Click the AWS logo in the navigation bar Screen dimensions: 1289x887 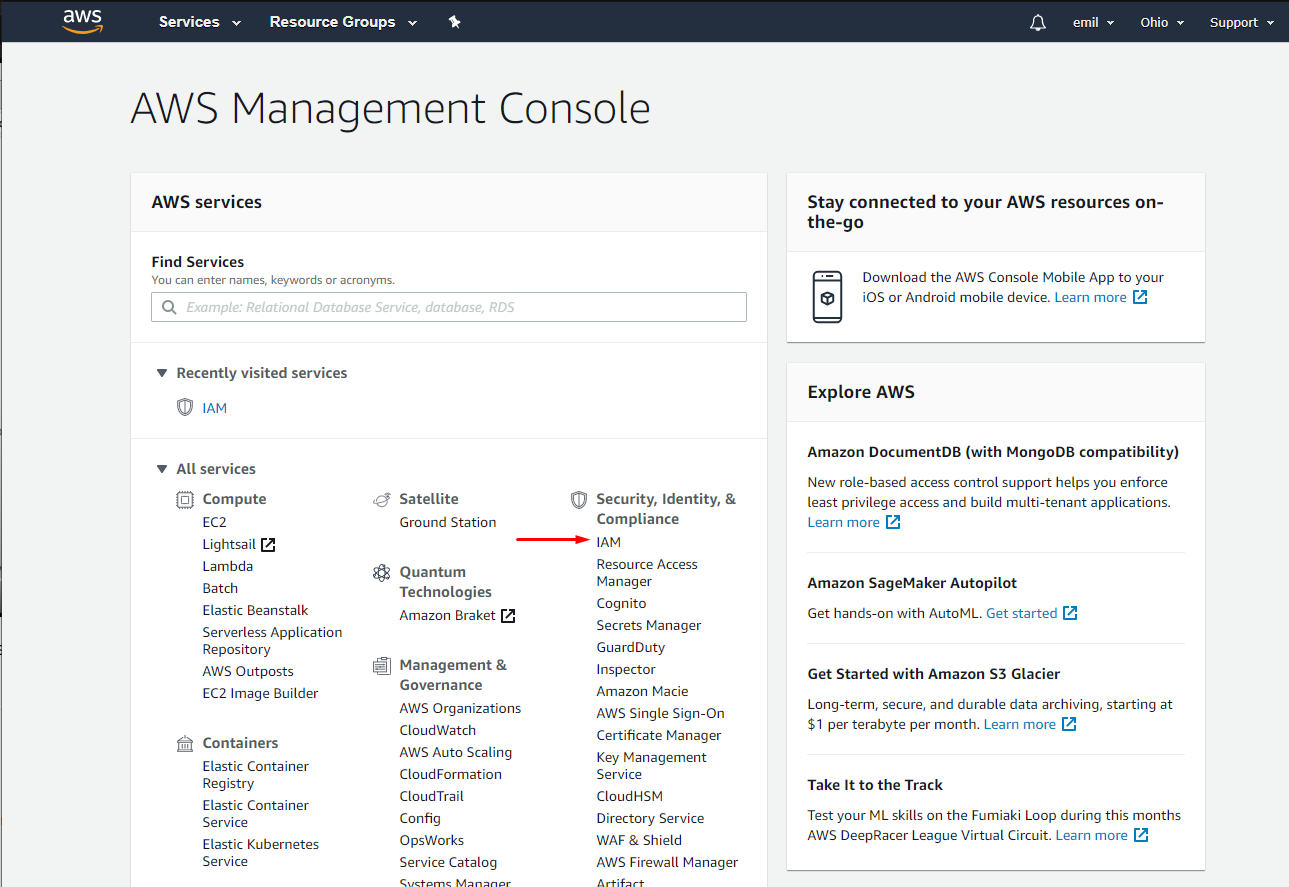coord(82,21)
